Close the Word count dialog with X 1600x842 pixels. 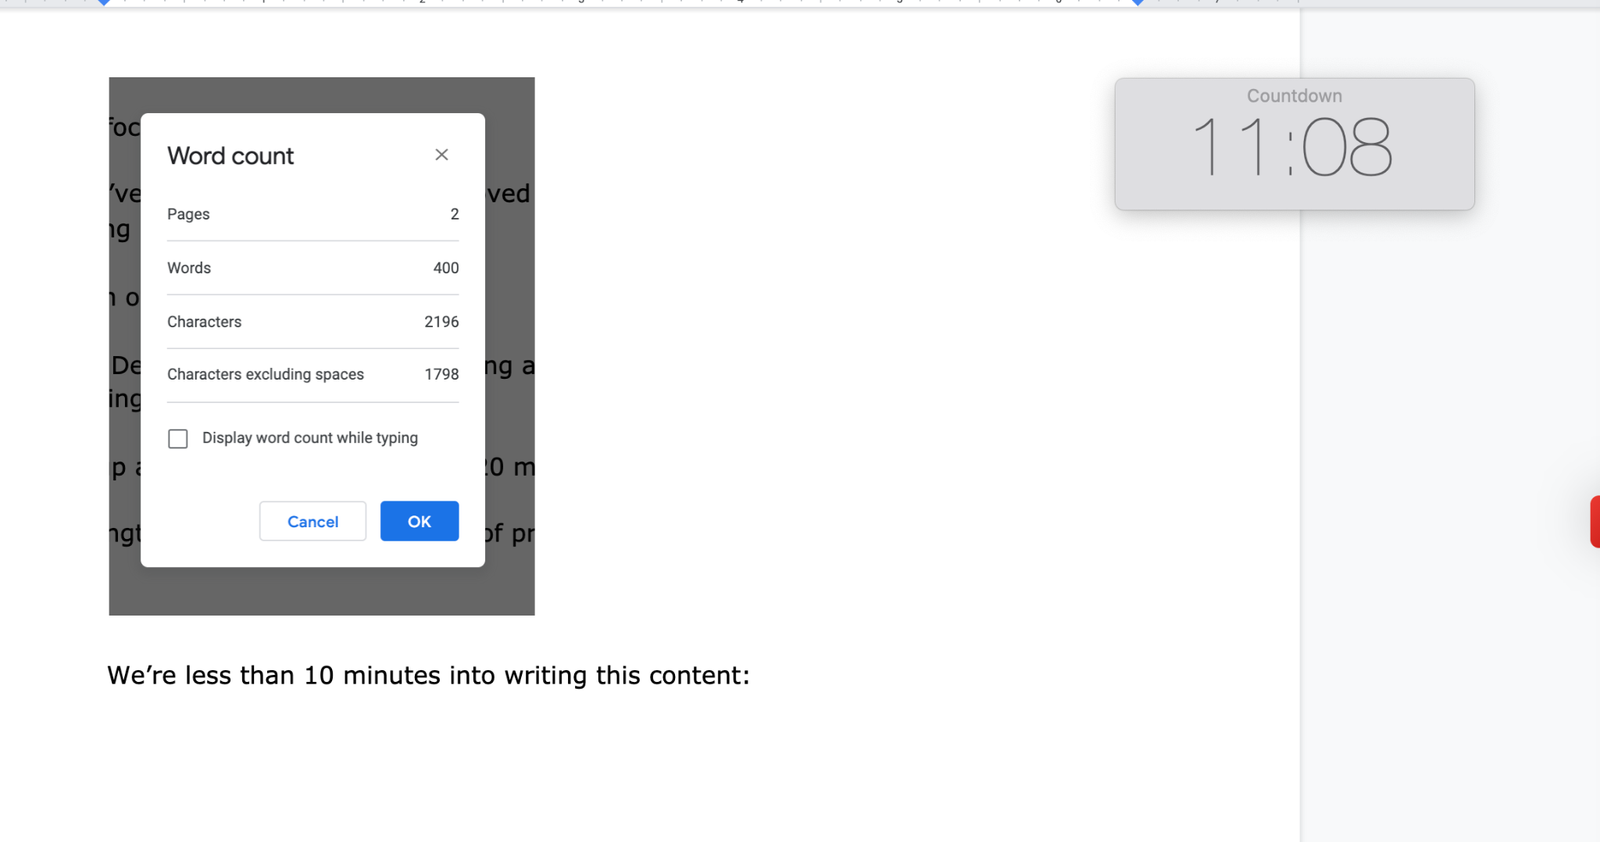click(x=441, y=155)
